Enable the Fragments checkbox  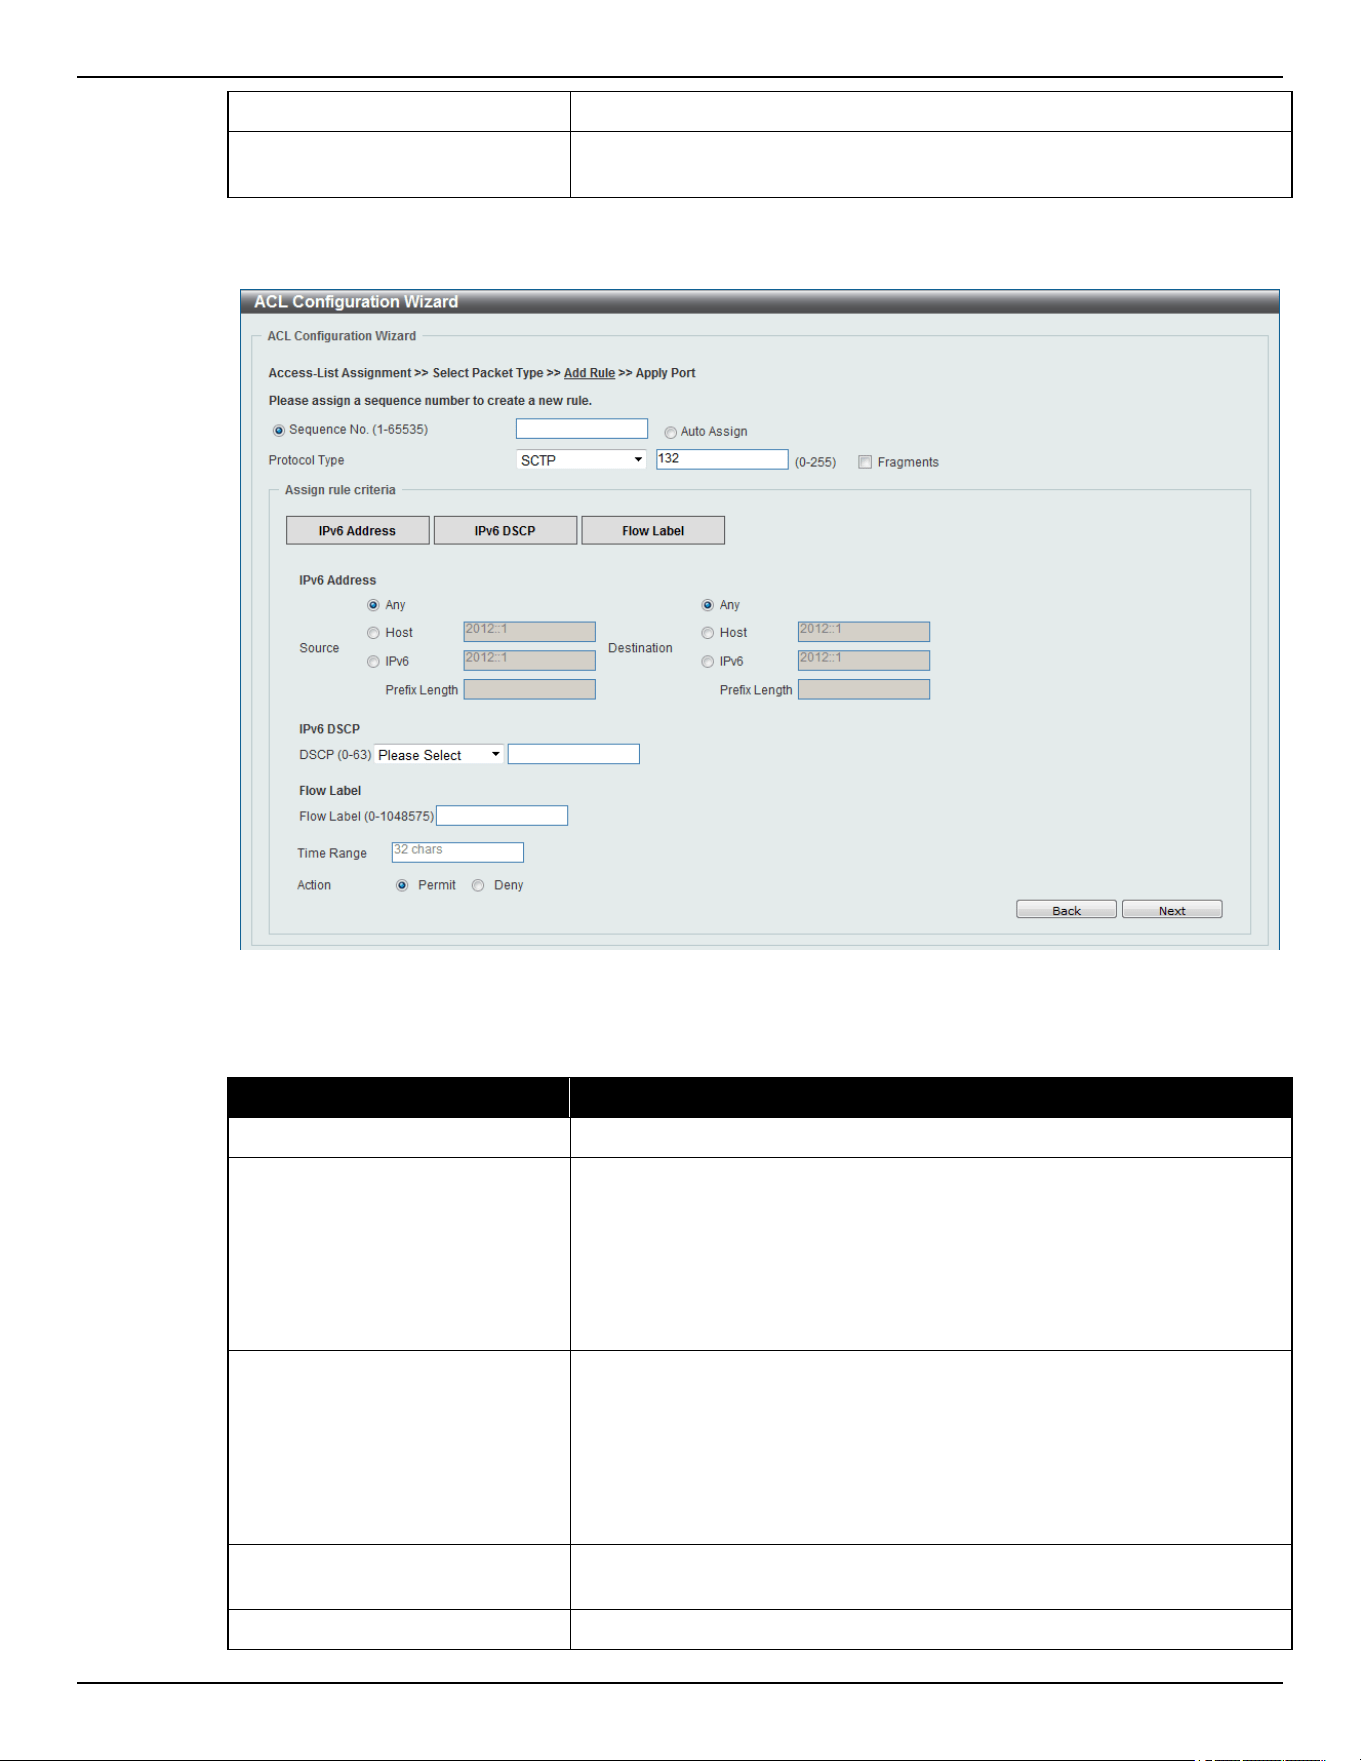click(865, 462)
